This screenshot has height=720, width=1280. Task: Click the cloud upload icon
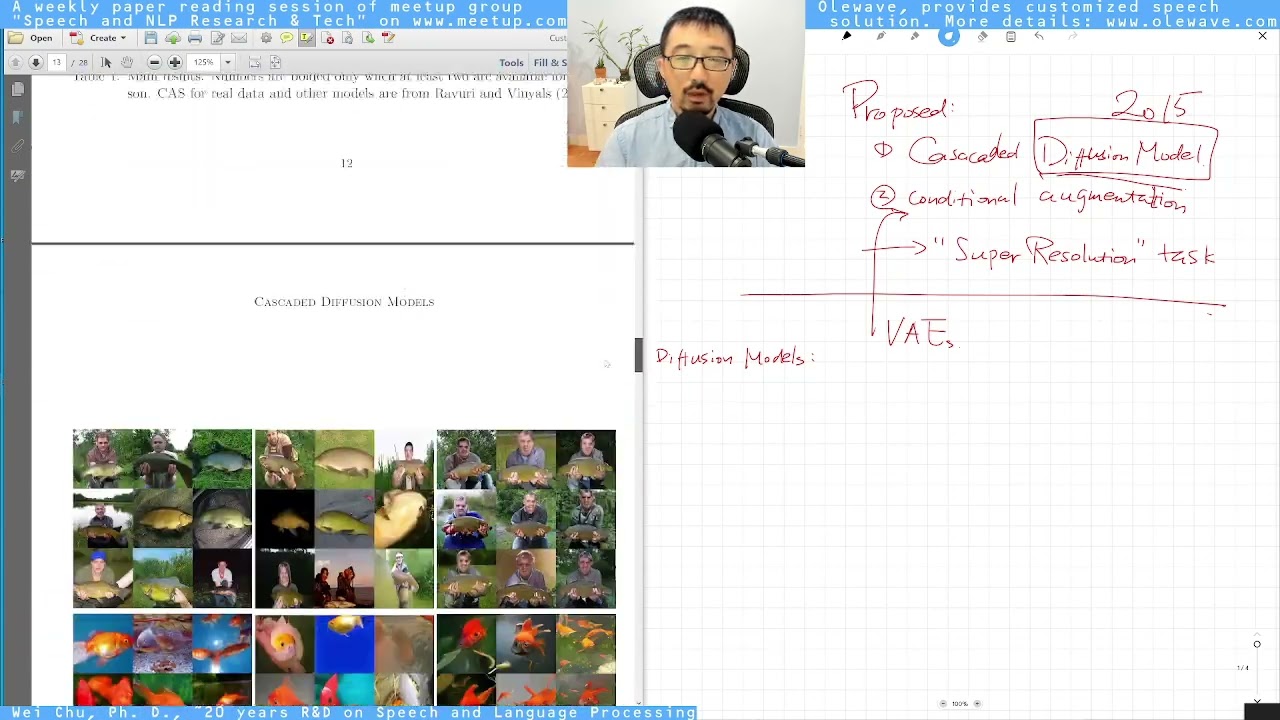pyautogui.click(x=172, y=38)
